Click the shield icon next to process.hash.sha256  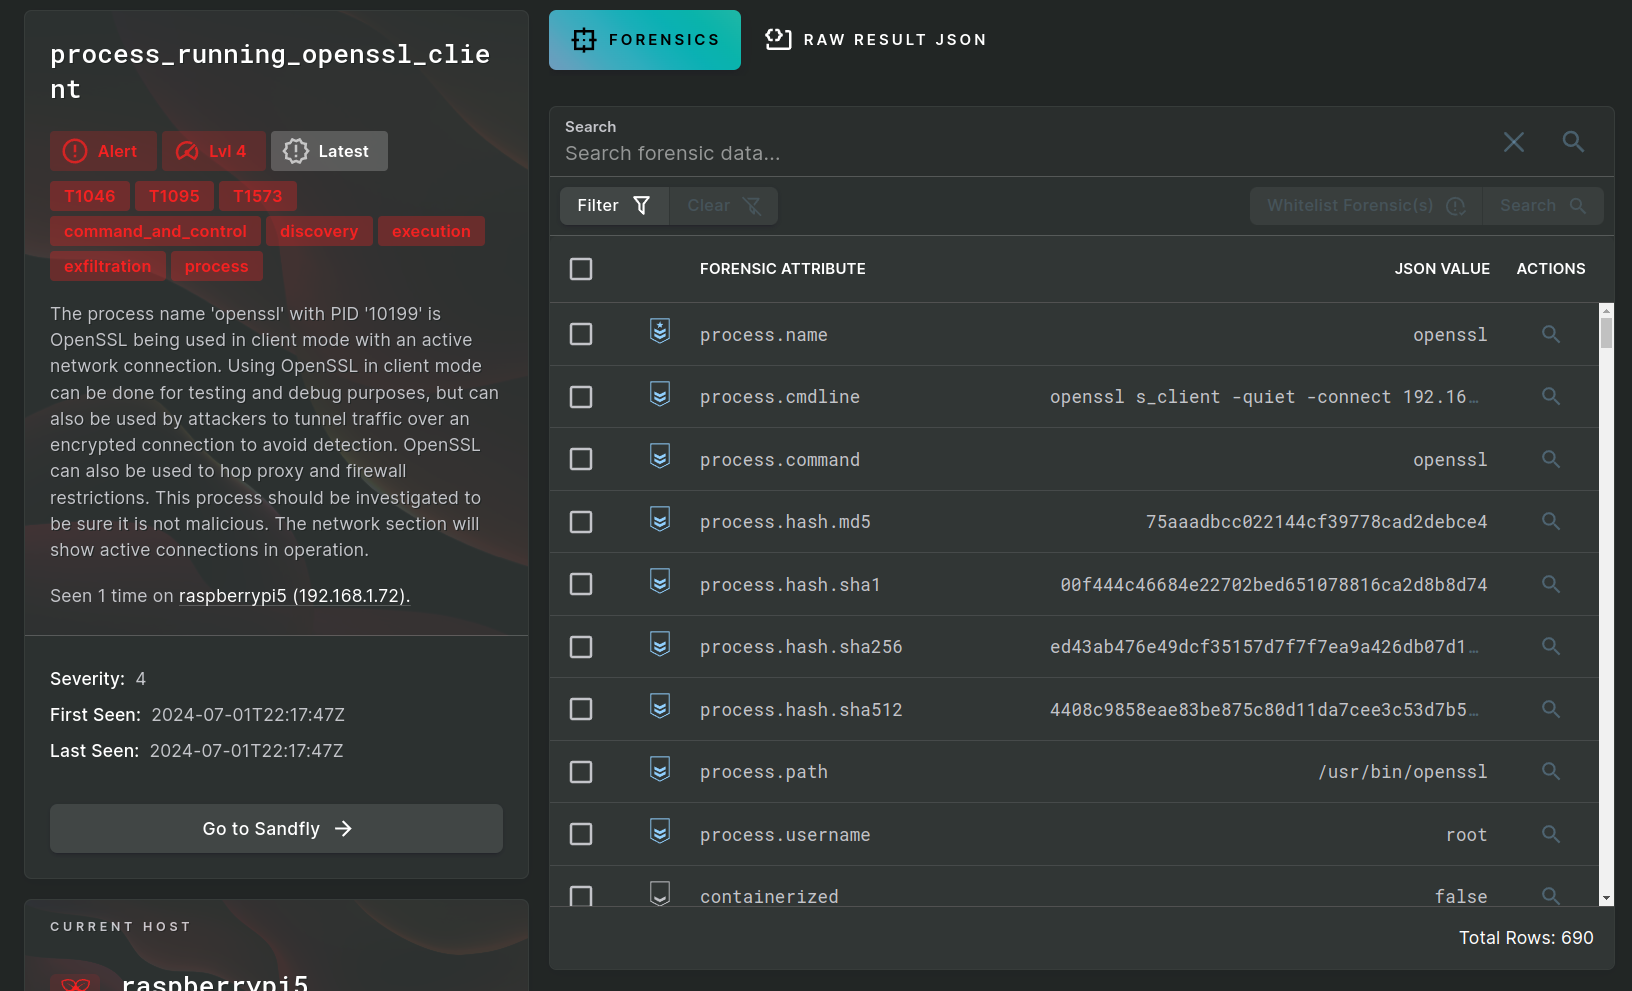point(660,644)
